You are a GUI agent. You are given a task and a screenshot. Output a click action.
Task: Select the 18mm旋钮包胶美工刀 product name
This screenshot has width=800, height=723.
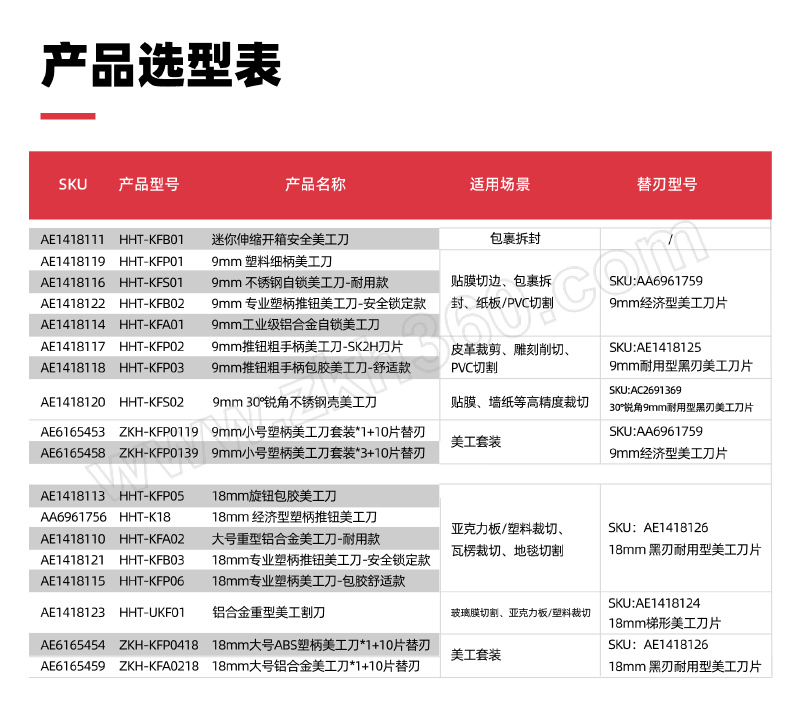point(274,496)
